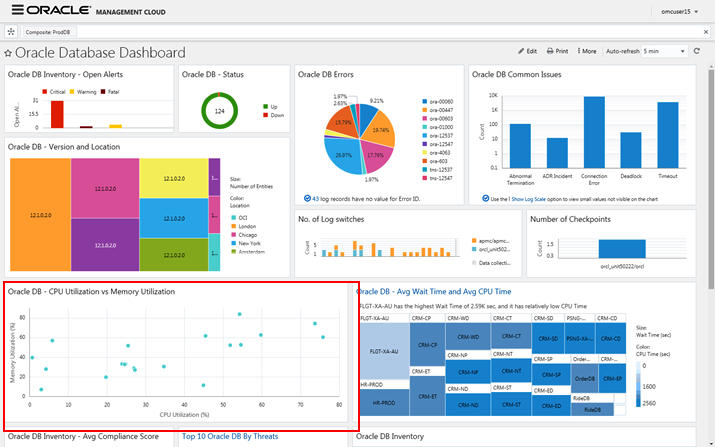Viewport: 715px width, 447px height.
Task: Click the CPU Time color scale bar
Action: 638,385
